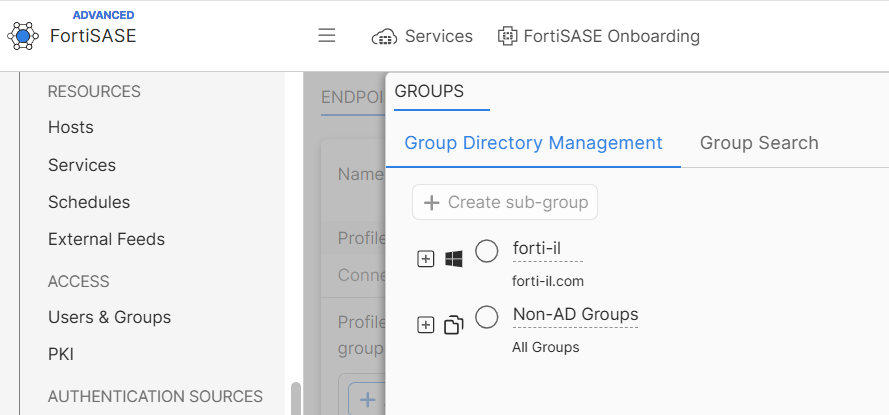Viewport: 889px width, 415px height.
Task: Click the FortiSASE Onboarding chip icon
Action: coord(507,36)
